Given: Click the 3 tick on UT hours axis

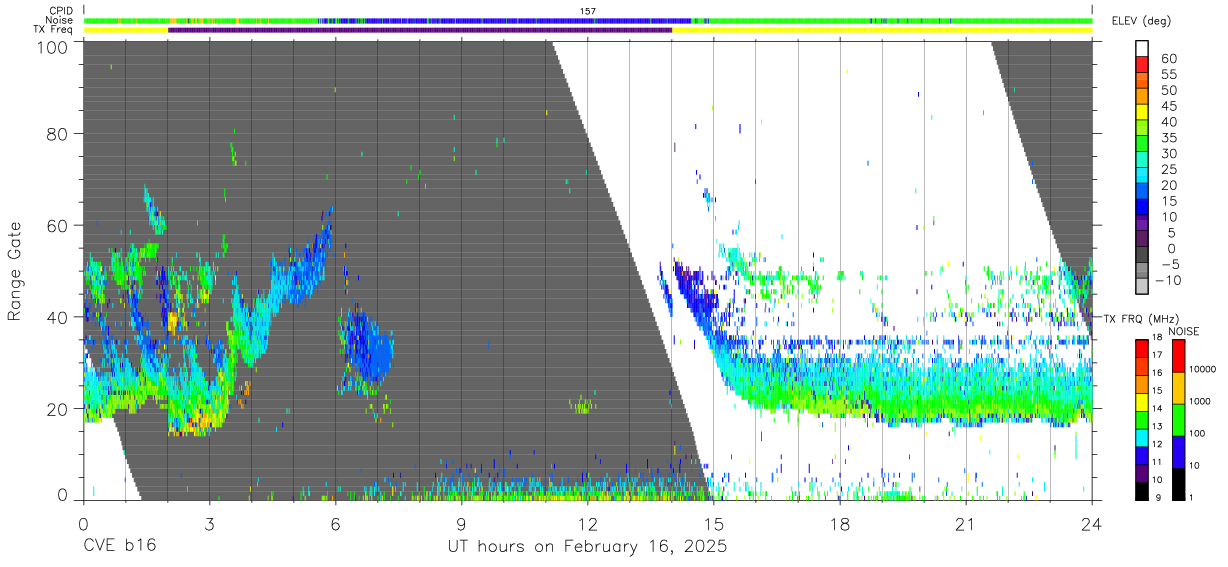Looking at the screenshot, I should [209, 524].
